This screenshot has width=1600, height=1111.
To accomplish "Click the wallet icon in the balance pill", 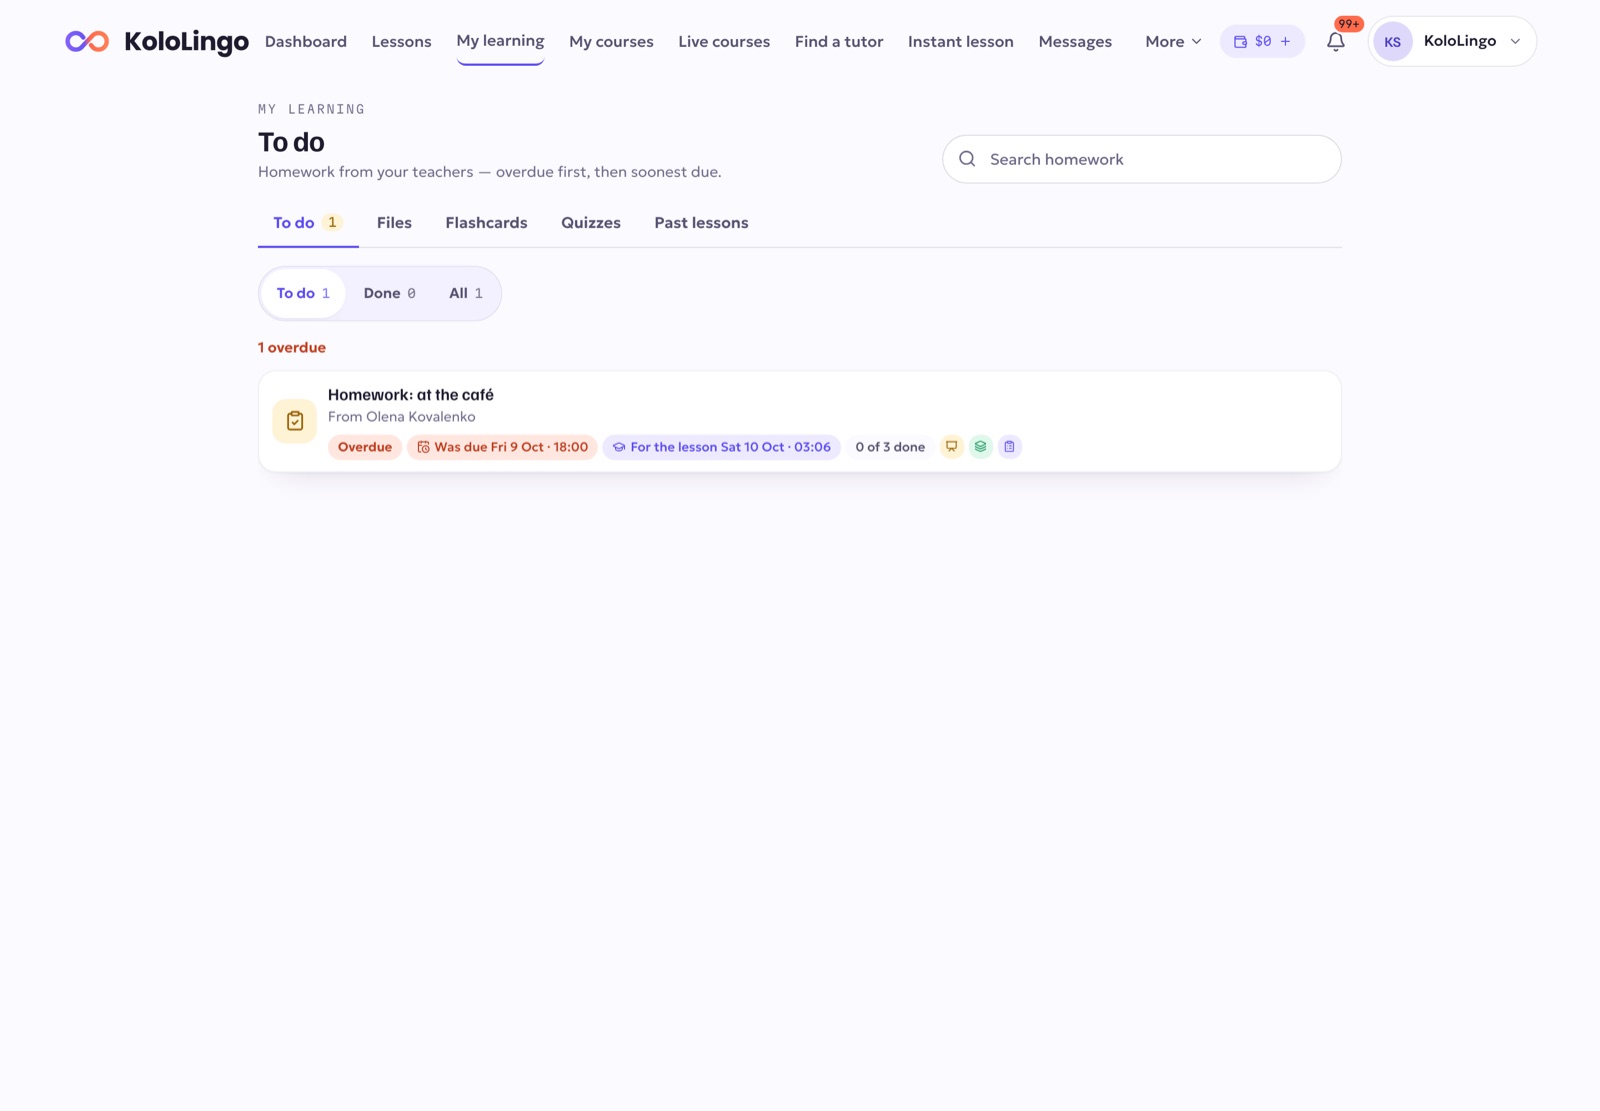I will [x=1240, y=41].
